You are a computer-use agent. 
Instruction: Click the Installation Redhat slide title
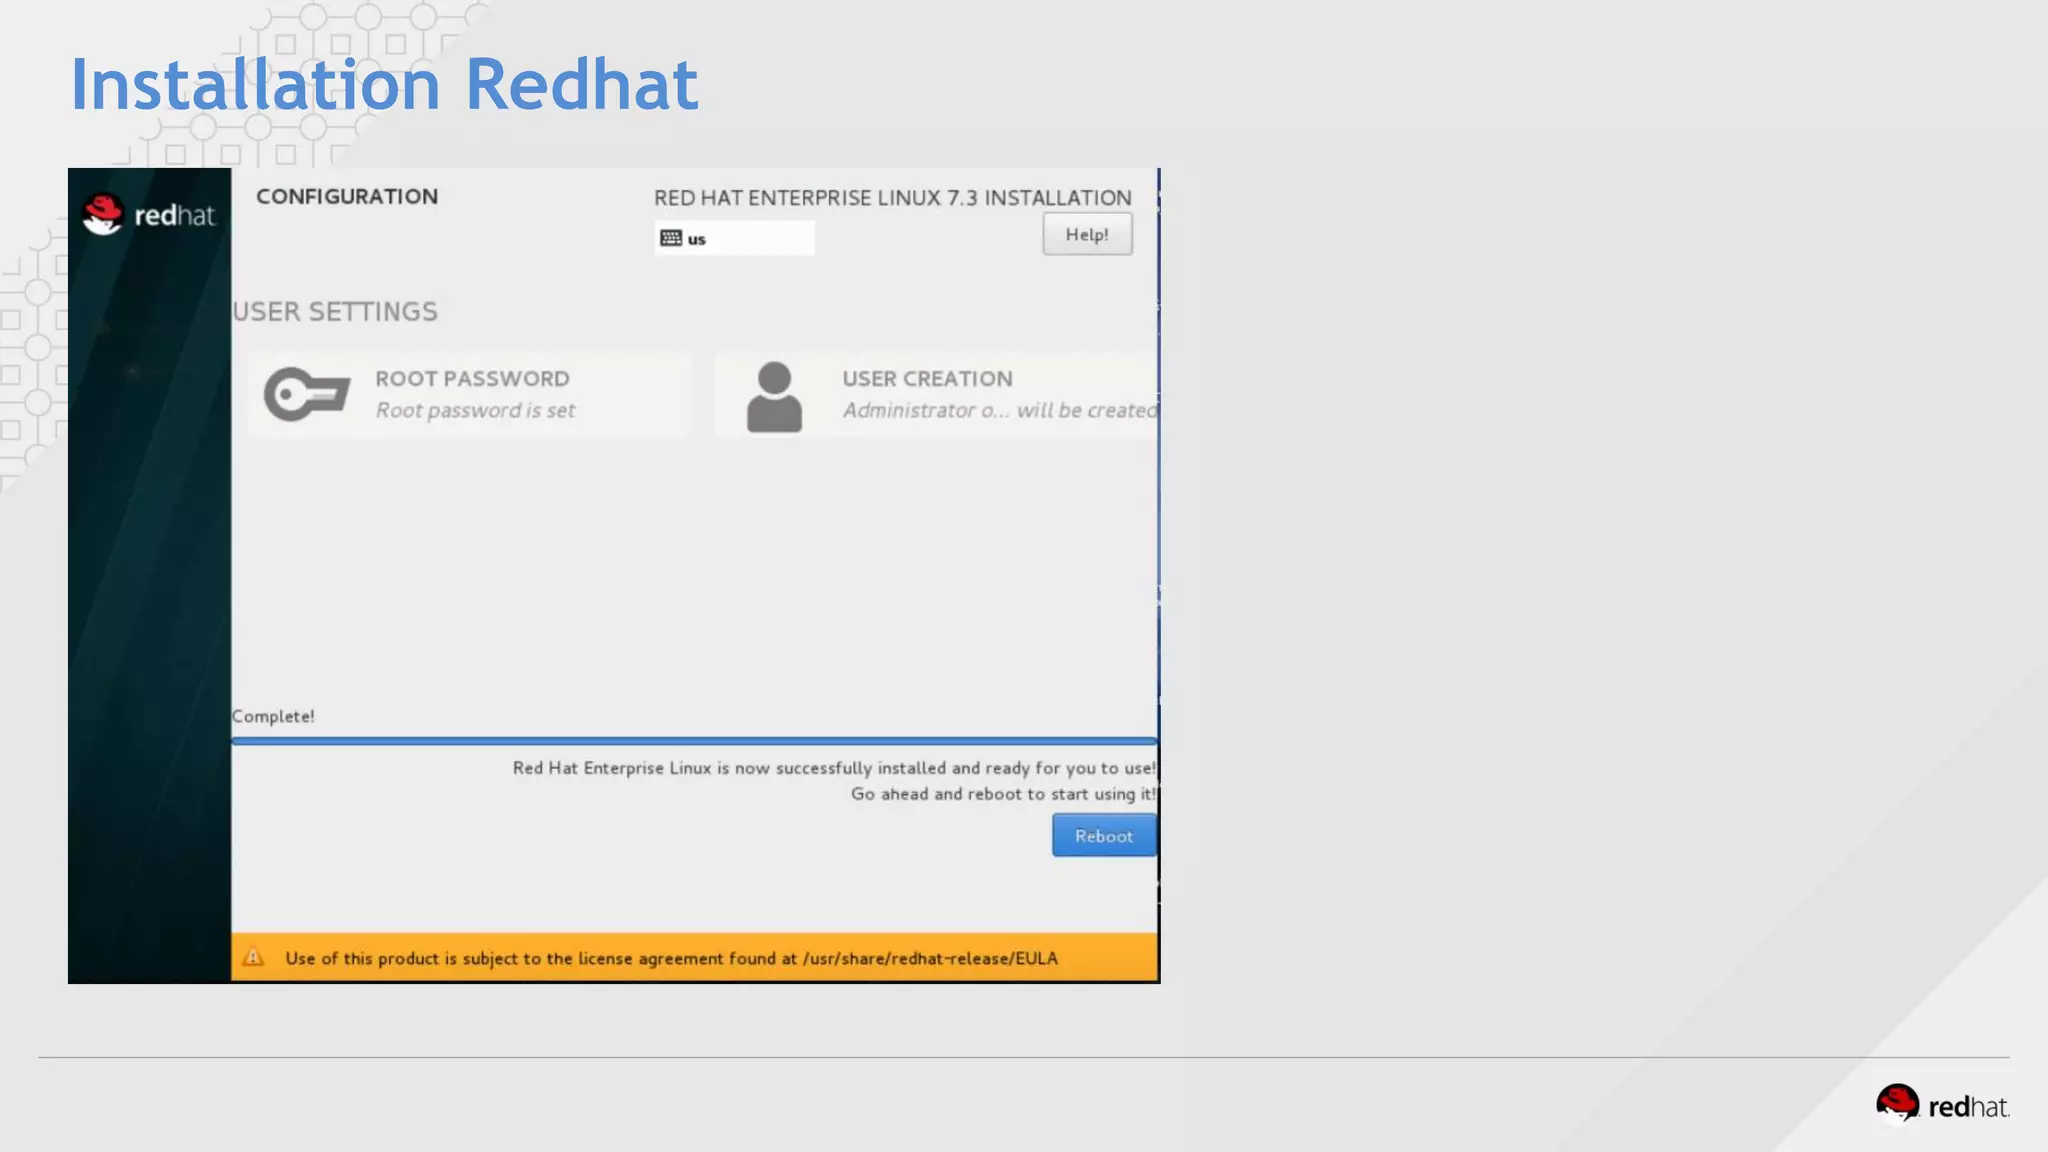pos(384,84)
